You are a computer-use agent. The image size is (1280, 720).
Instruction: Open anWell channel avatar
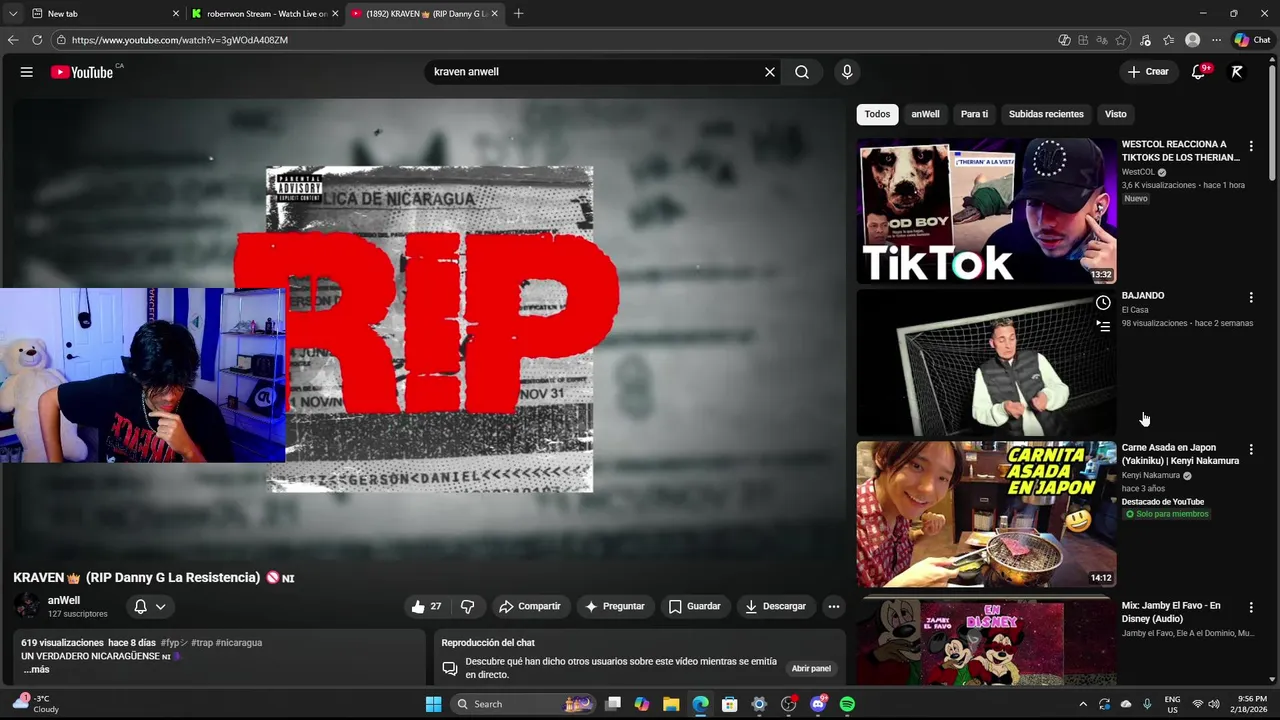27,606
